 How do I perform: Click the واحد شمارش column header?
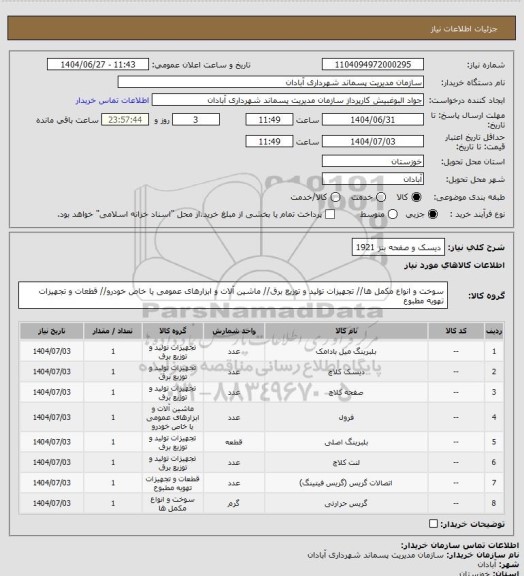pyautogui.click(x=234, y=331)
